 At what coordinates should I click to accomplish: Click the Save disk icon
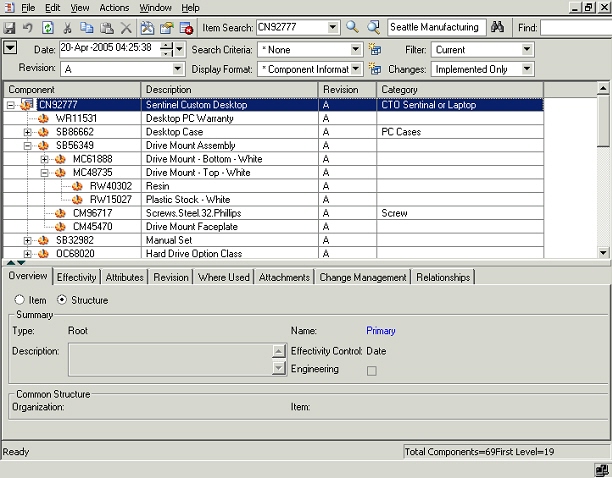pos(9,28)
